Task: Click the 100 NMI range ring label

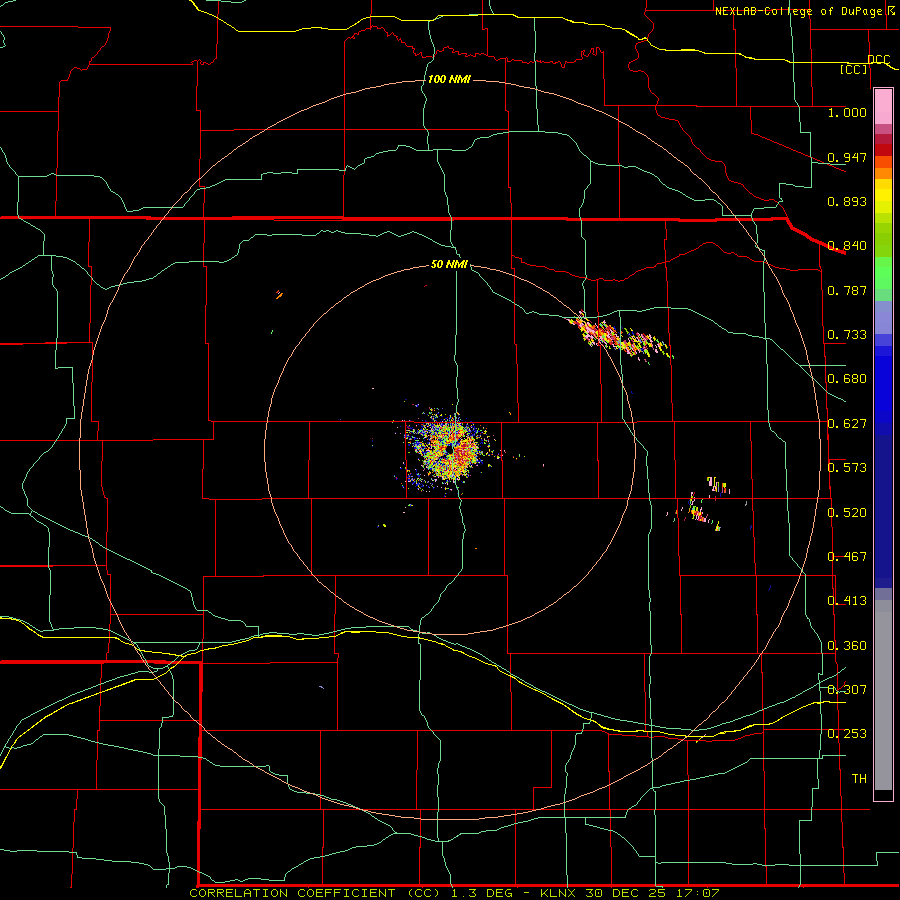Action: click(x=449, y=79)
